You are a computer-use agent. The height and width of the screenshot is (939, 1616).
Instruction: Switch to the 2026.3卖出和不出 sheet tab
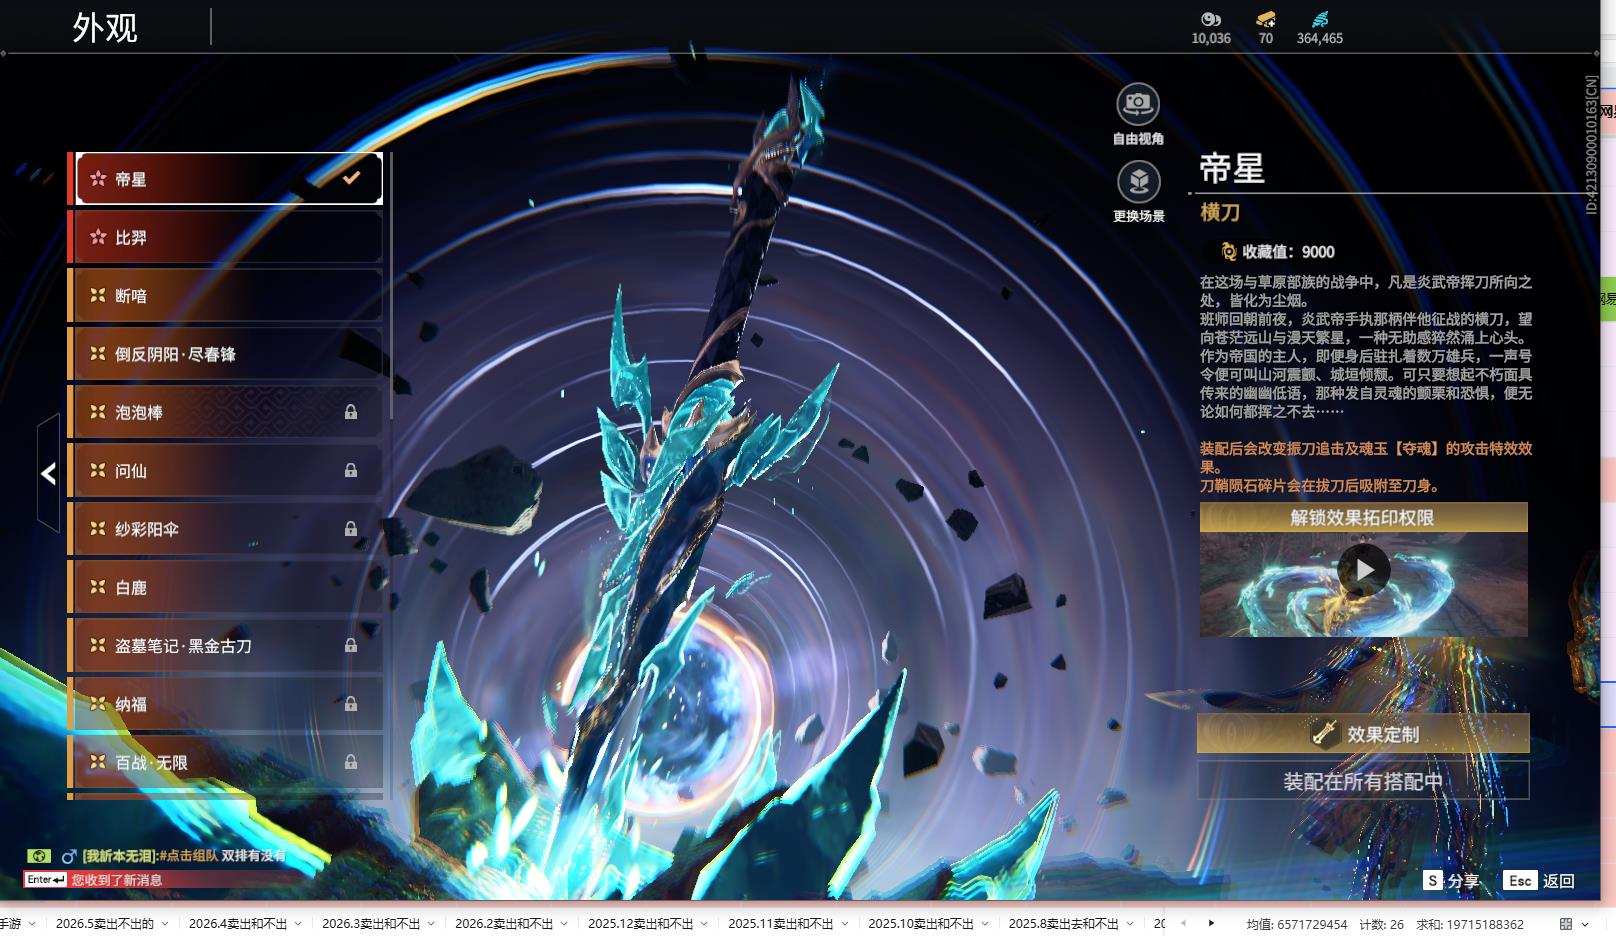pos(371,924)
